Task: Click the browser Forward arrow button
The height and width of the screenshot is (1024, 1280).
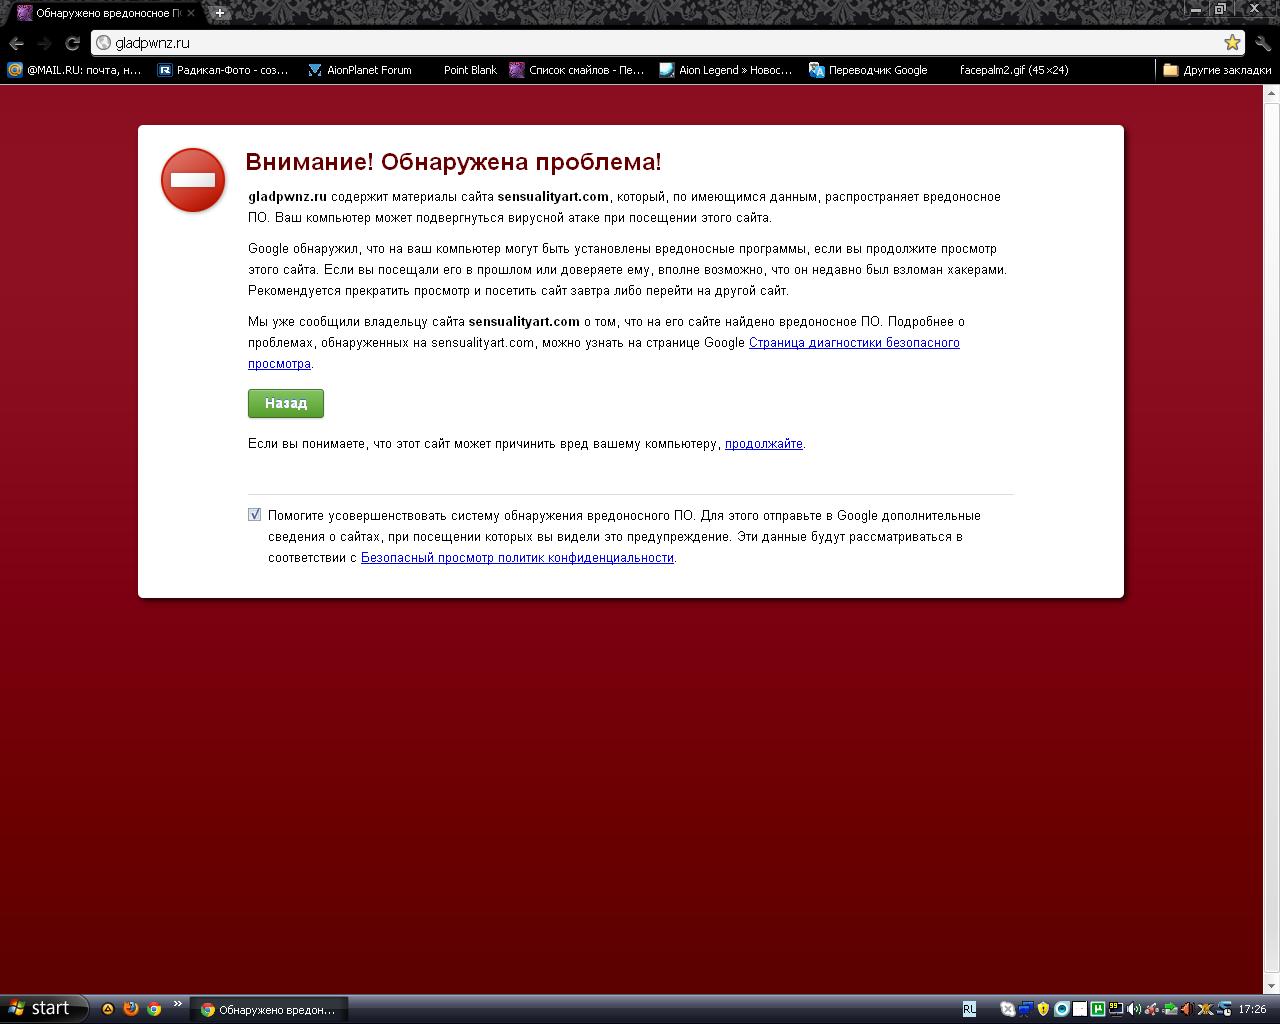Action: (x=44, y=43)
